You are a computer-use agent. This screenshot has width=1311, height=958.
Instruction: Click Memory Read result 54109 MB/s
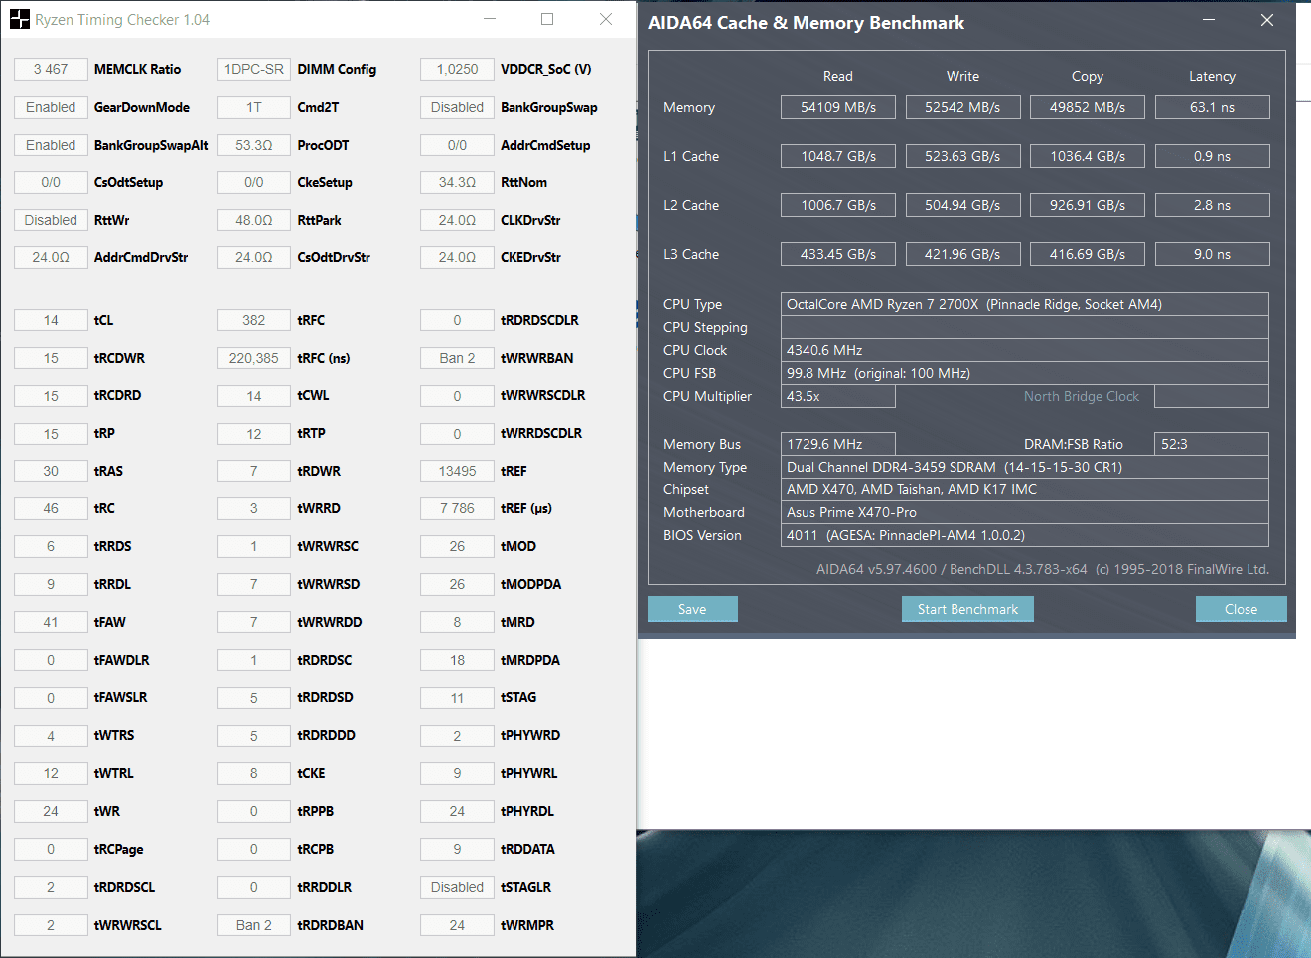tap(838, 107)
